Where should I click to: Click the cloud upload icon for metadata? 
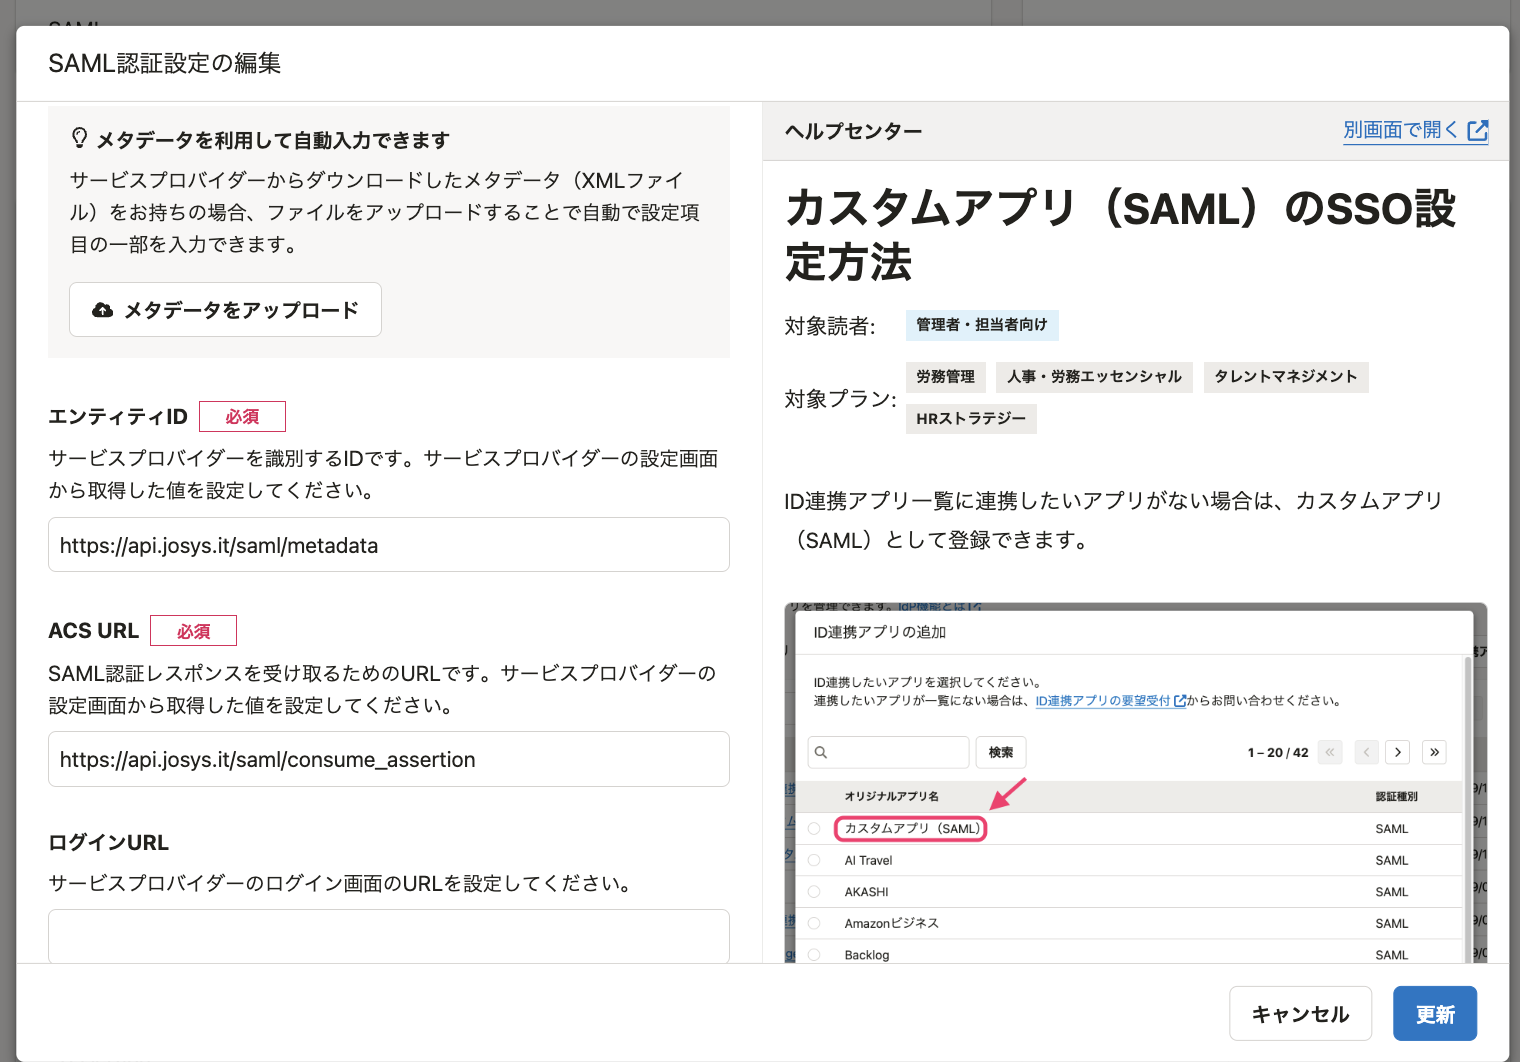(x=102, y=310)
